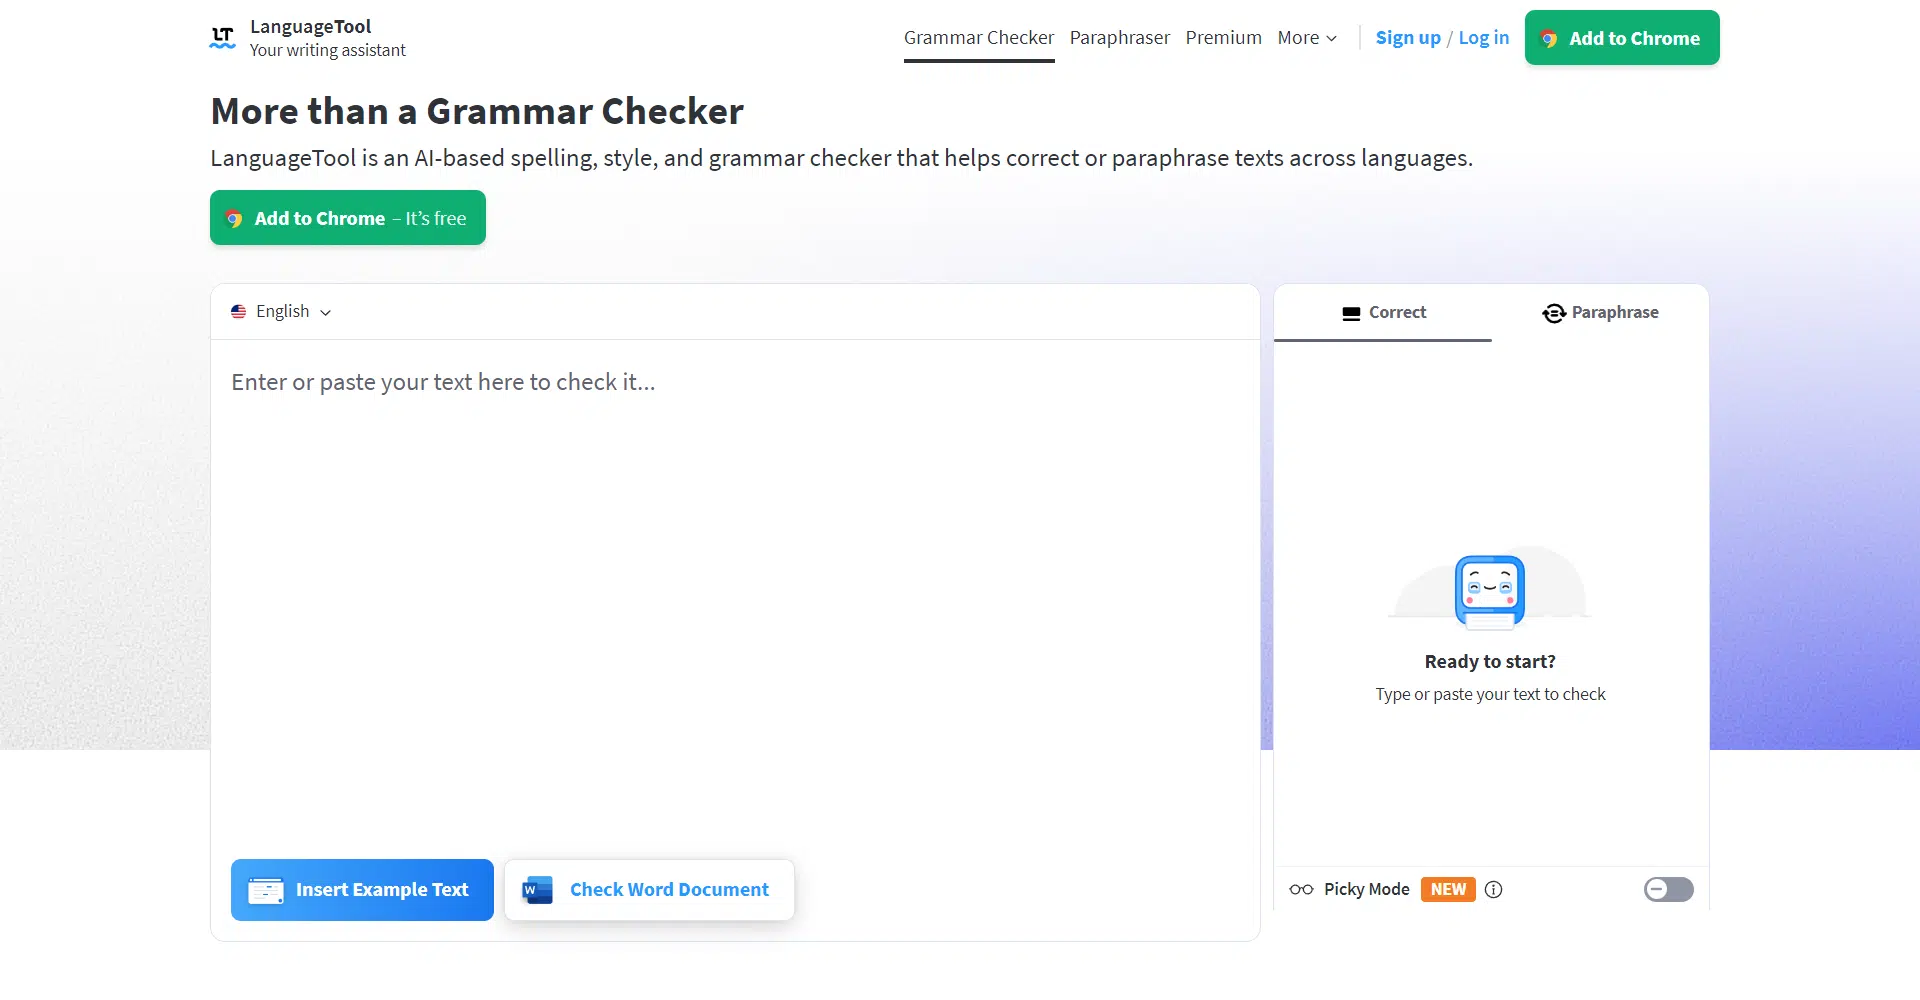Click the Sign up link

coord(1407,38)
